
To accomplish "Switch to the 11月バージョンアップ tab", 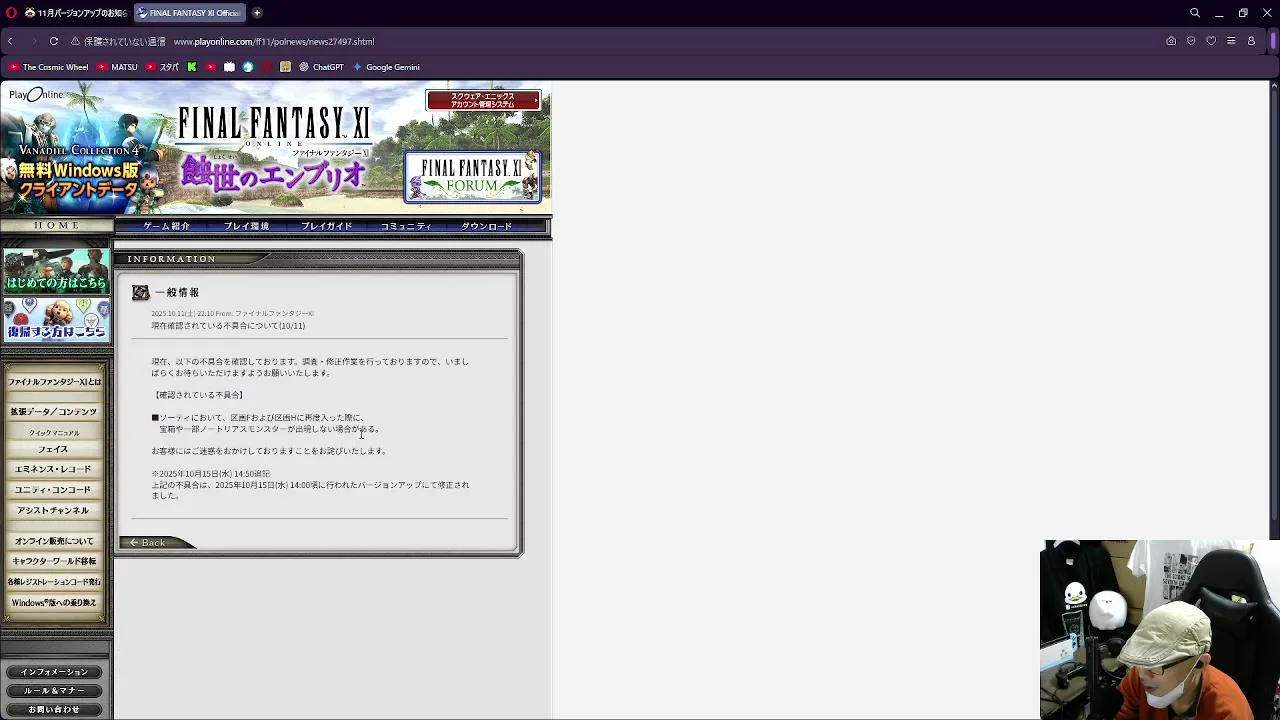I will (75, 13).
